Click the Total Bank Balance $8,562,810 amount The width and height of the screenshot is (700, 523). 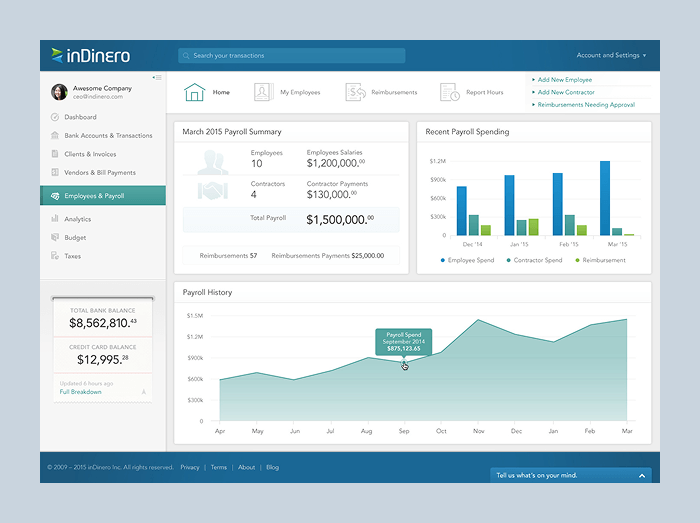tap(103, 323)
